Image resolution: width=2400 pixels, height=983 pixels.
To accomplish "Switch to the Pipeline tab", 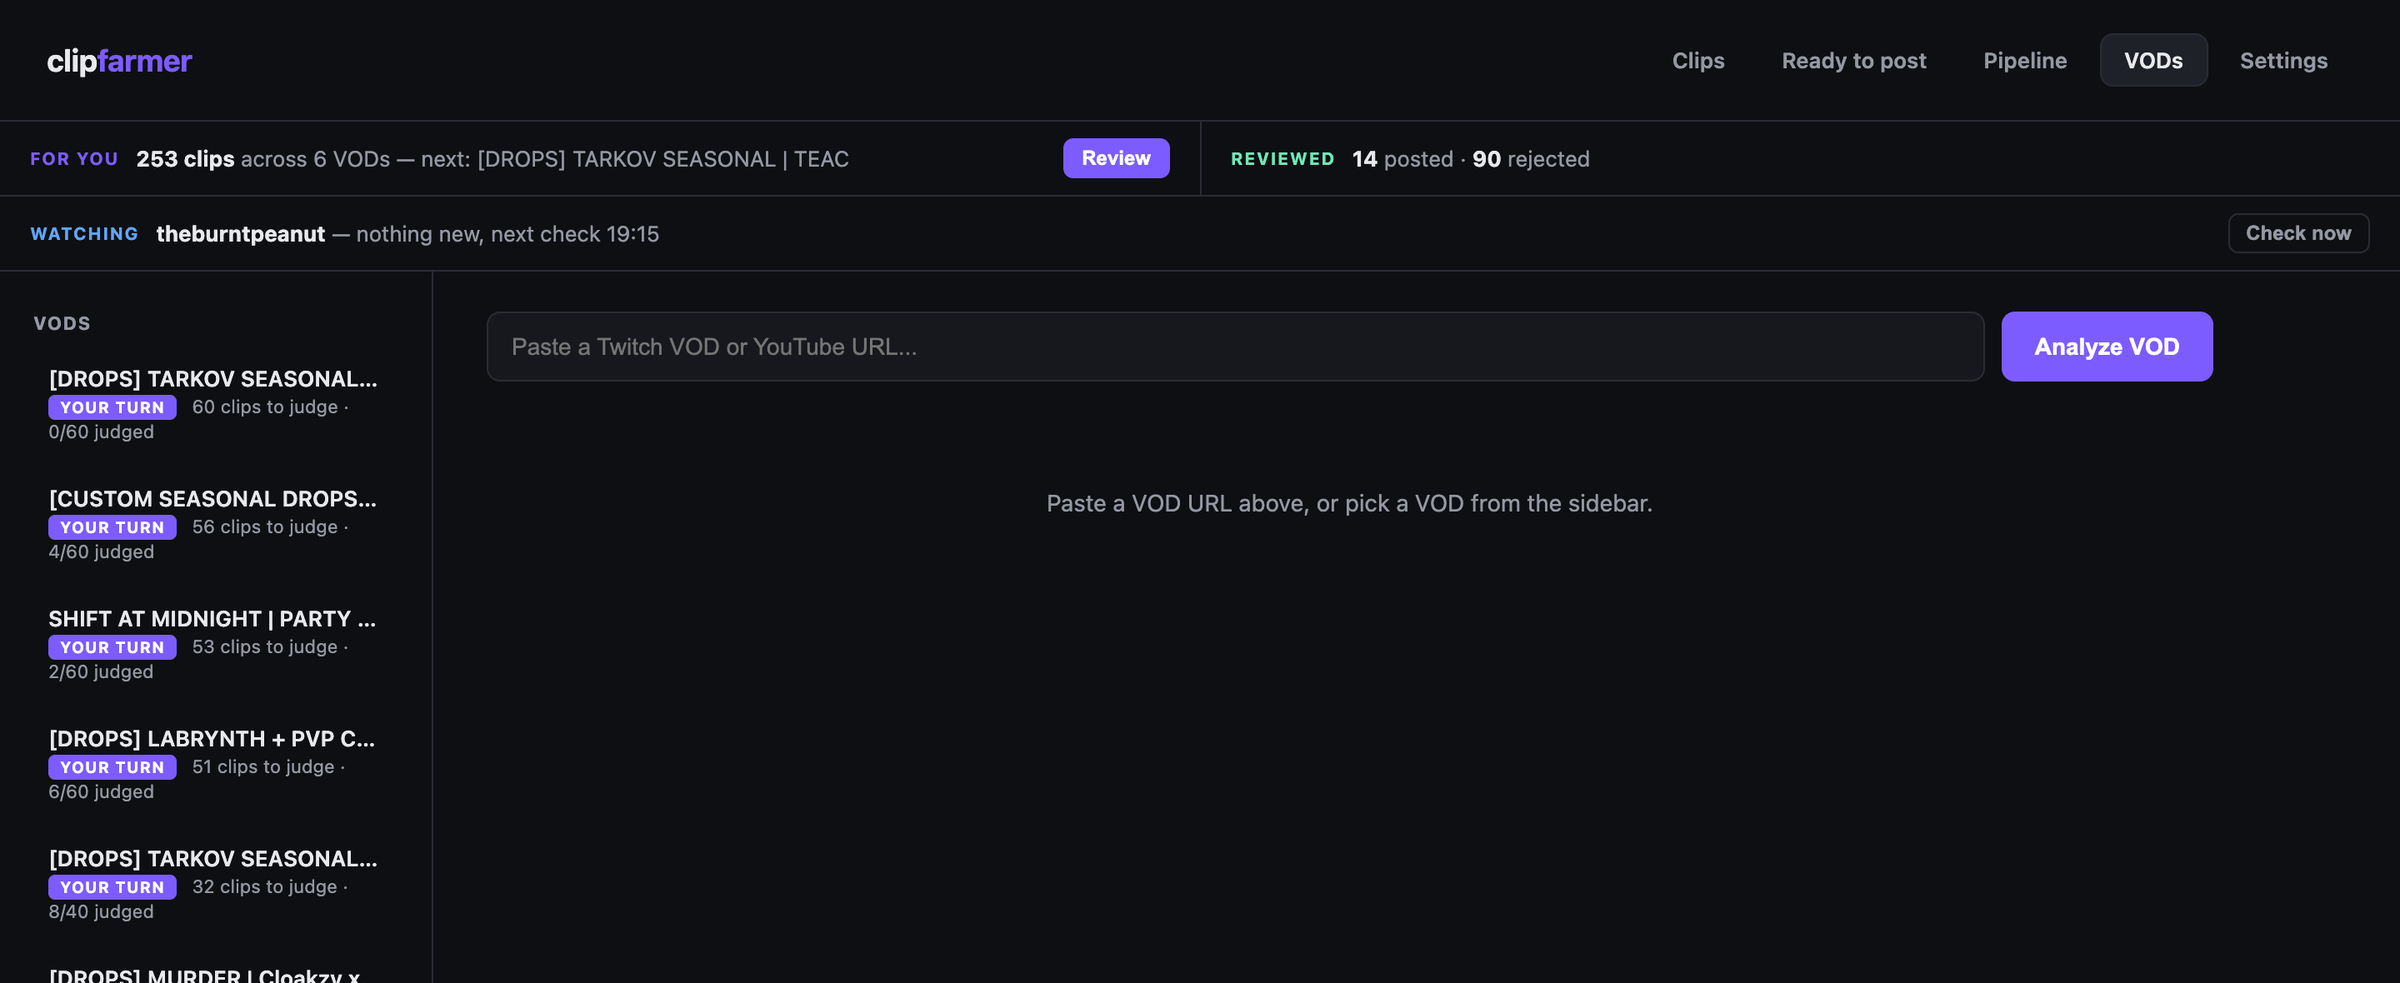I will click(x=2025, y=60).
